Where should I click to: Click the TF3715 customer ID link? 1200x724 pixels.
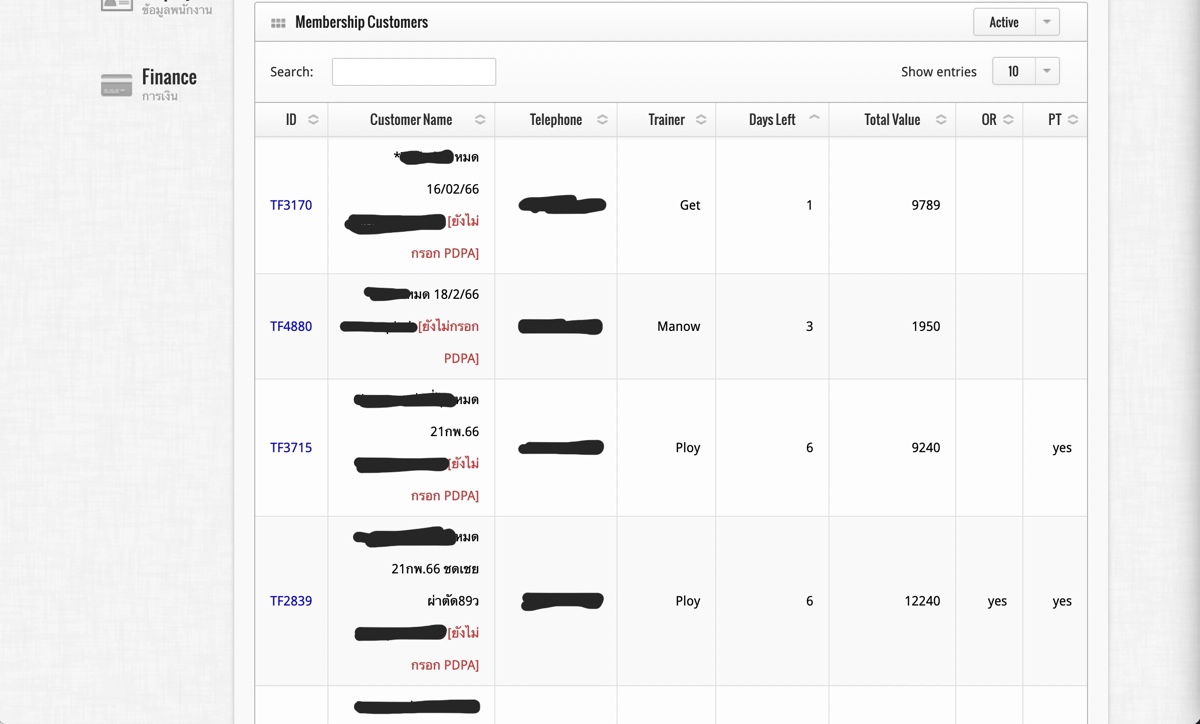(x=291, y=448)
